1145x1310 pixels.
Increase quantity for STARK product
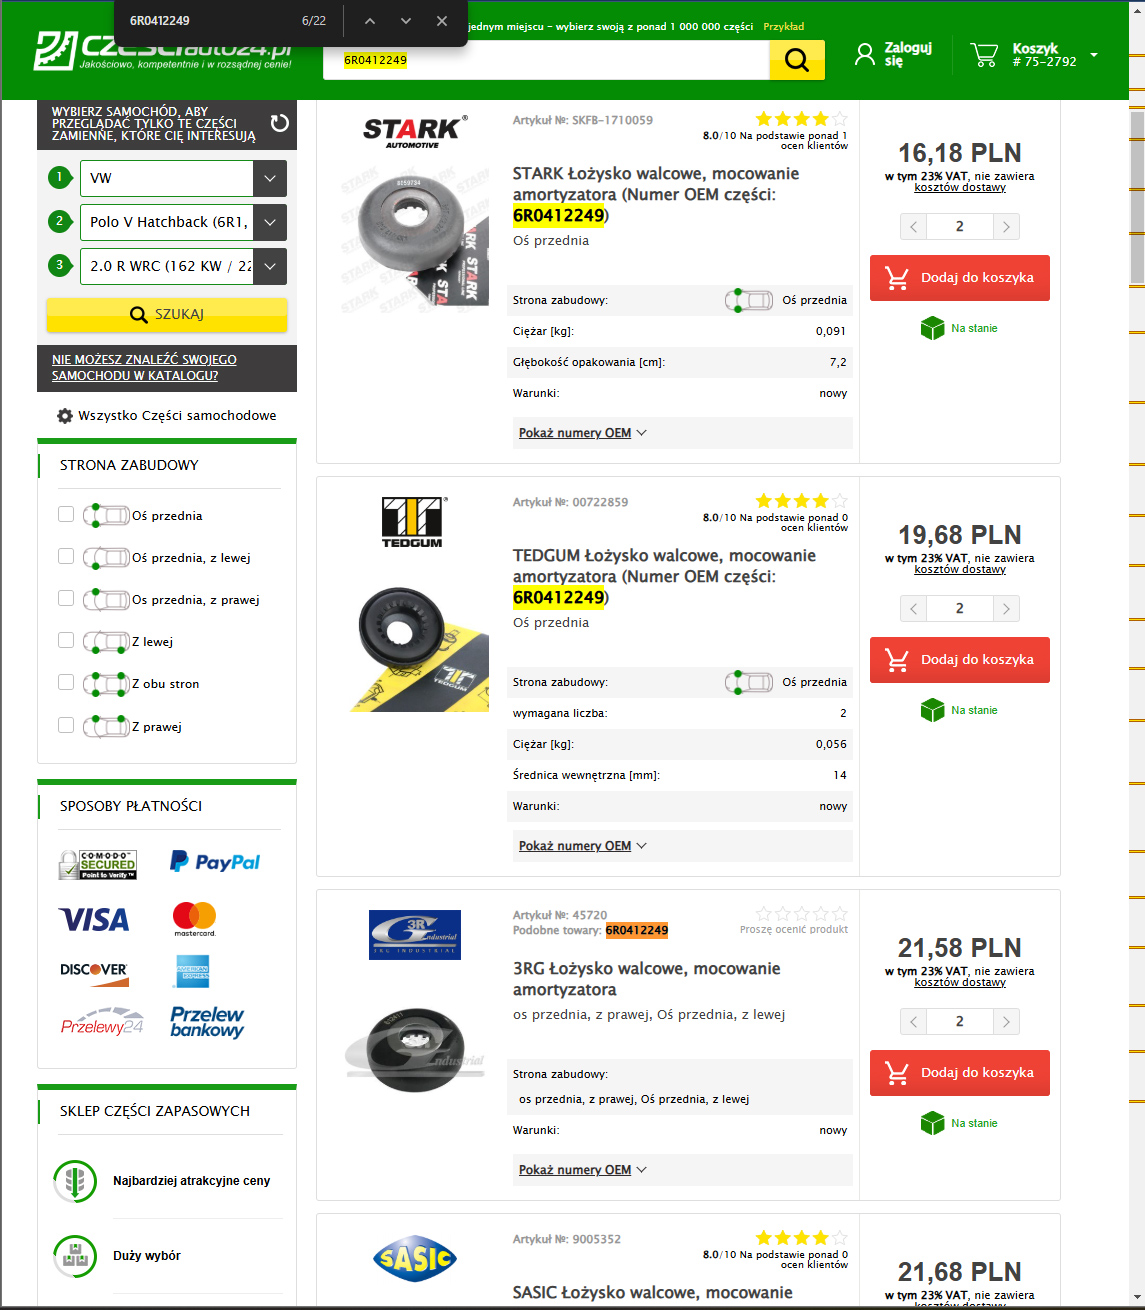[x=1006, y=227]
